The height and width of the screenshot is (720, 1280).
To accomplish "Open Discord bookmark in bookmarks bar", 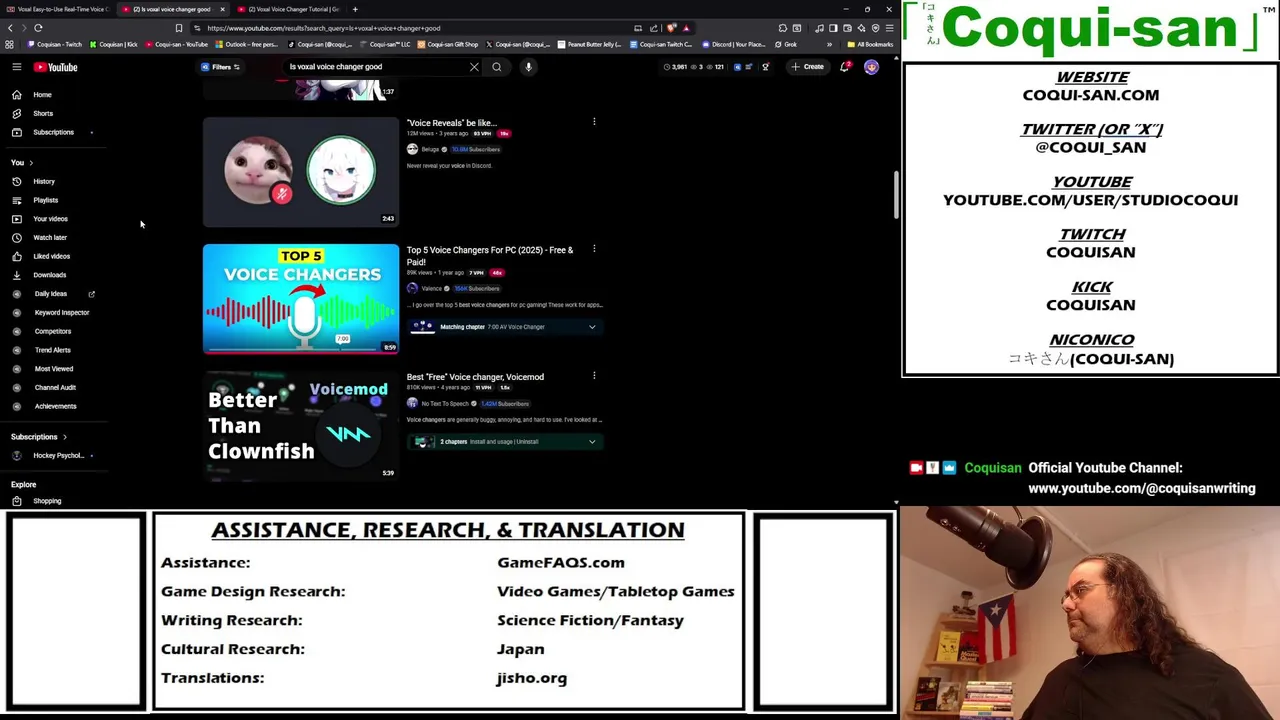I will (x=734, y=44).
